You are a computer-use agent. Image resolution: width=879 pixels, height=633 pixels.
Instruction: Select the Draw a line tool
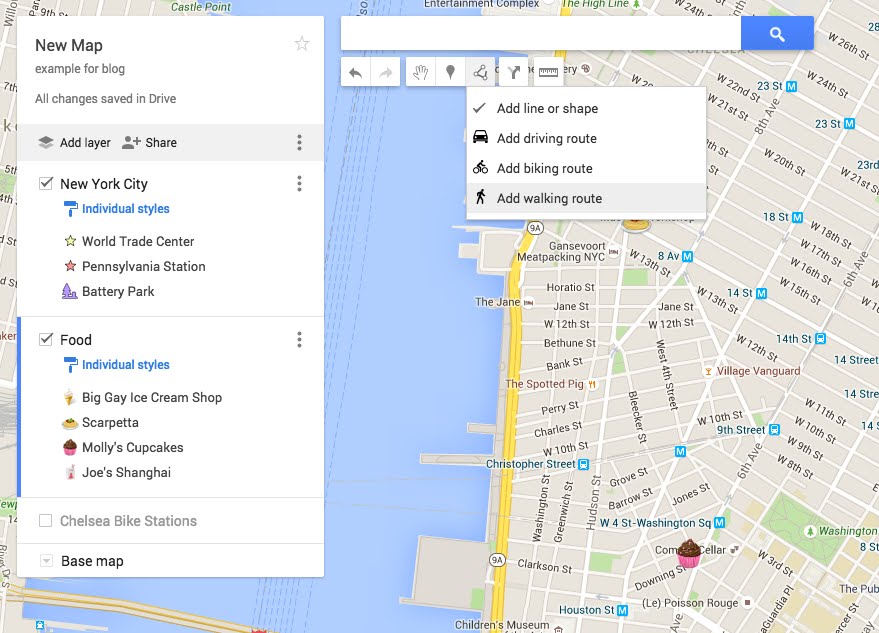[x=481, y=71]
